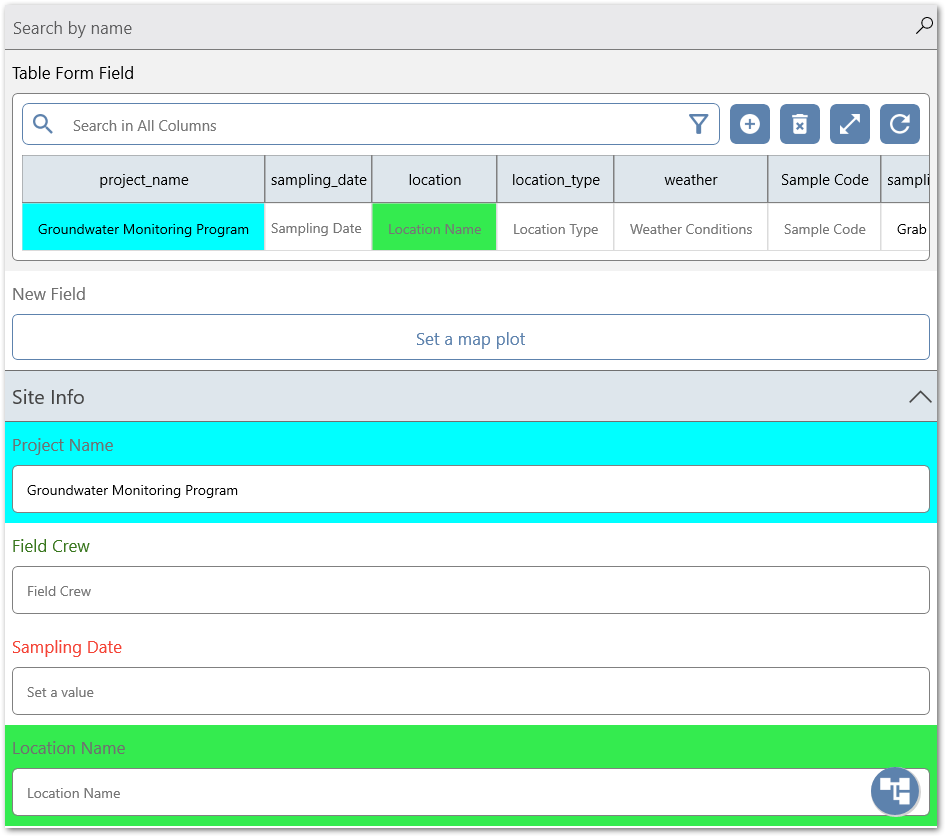Delete table row using trash icon
The height and width of the screenshot is (837, 946).
click(x=800, y=124)
